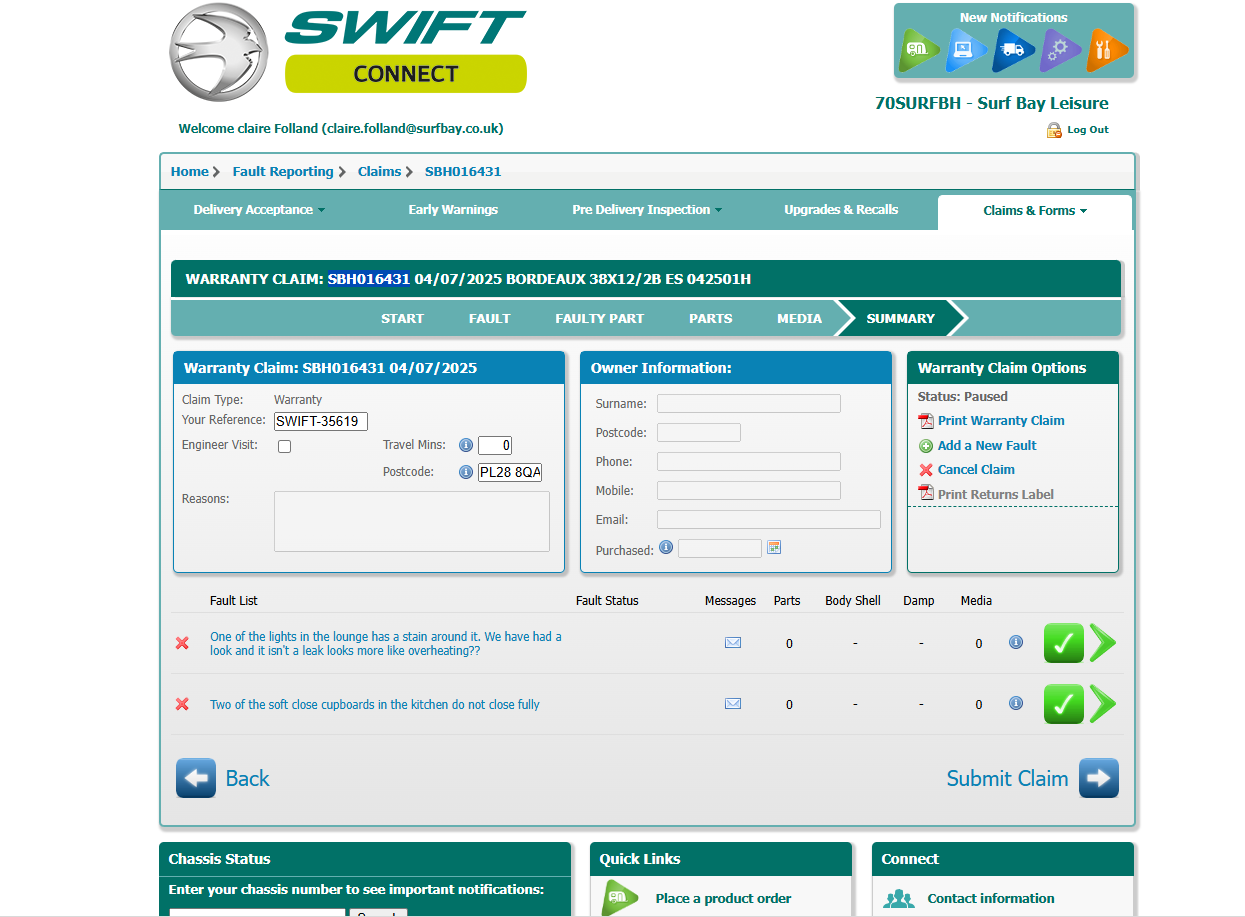Toggle the Engineer Visit checkbox
This screenshot has height=917, width=1245.
point(284,446)
